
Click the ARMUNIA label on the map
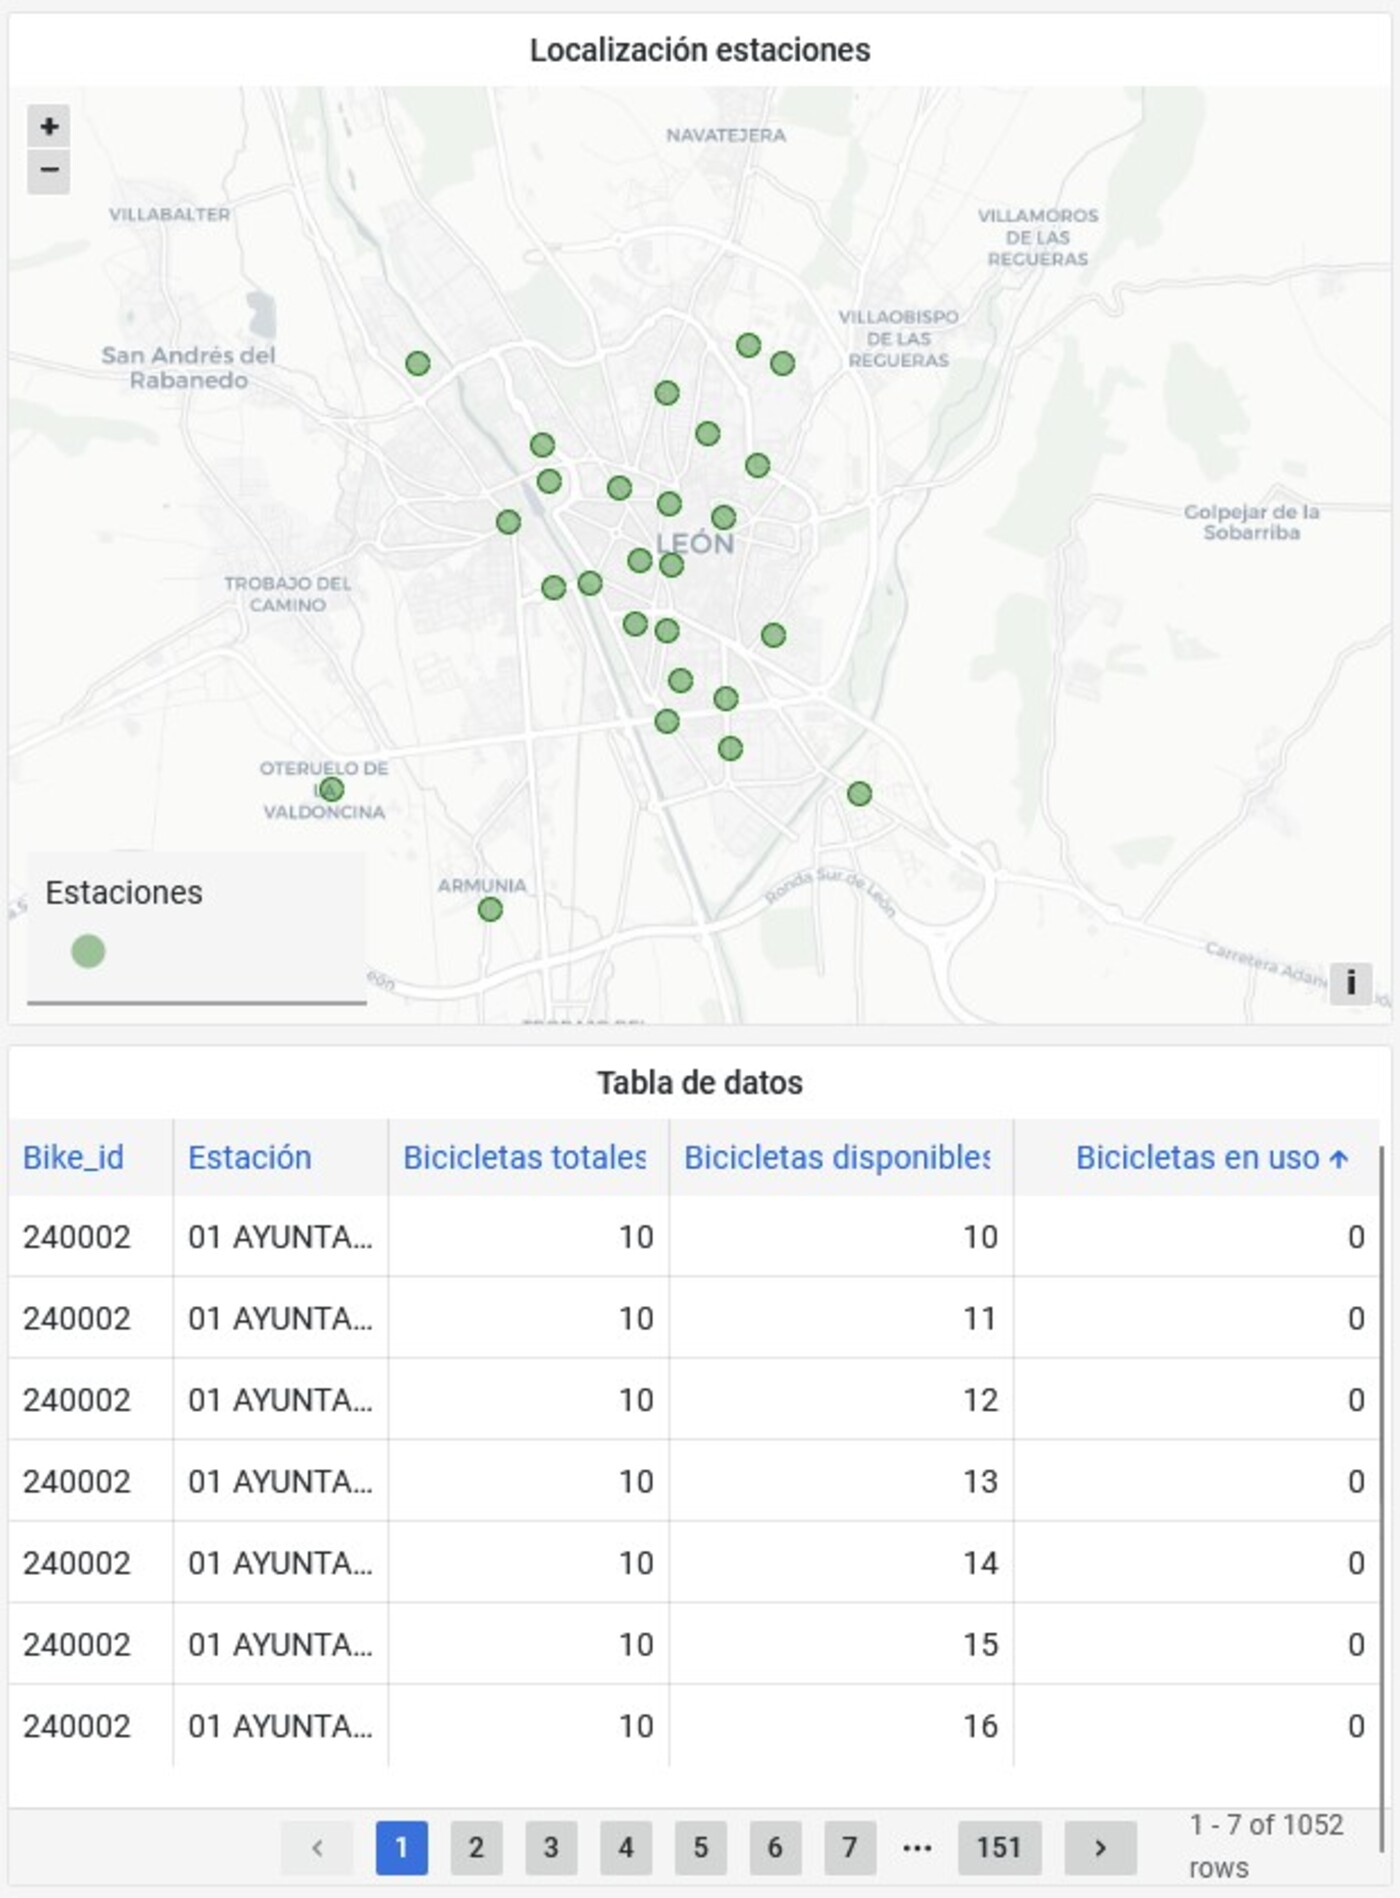pyautogui.click(x=482, y=885)
